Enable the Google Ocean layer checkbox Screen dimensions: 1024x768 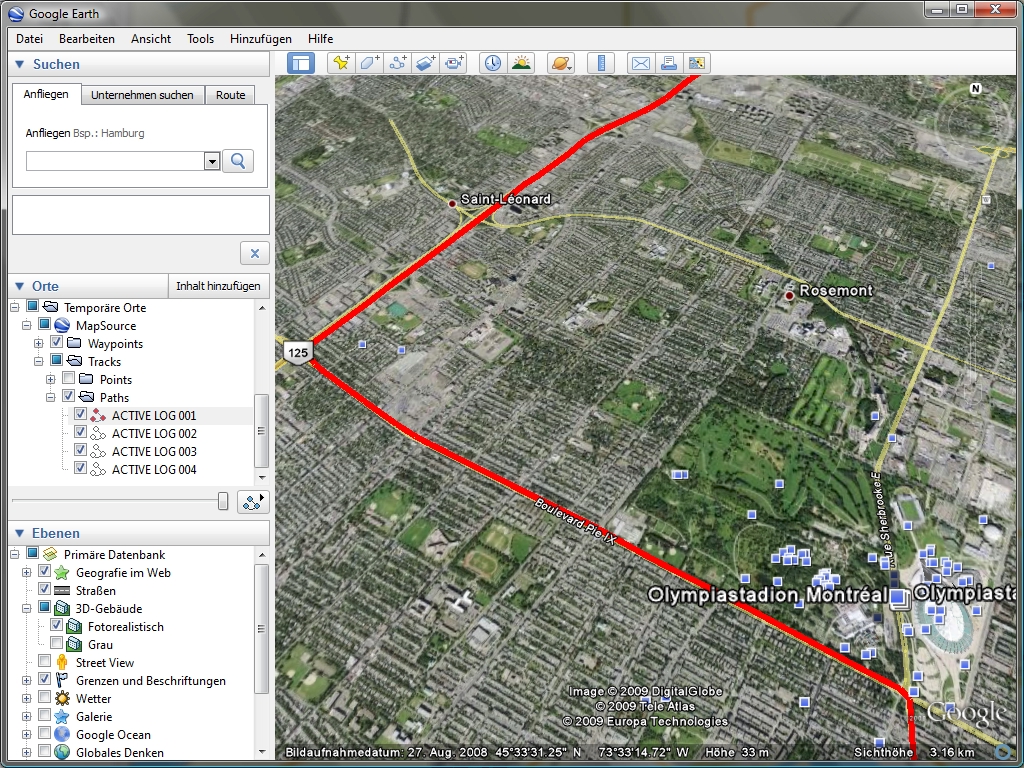44,733
